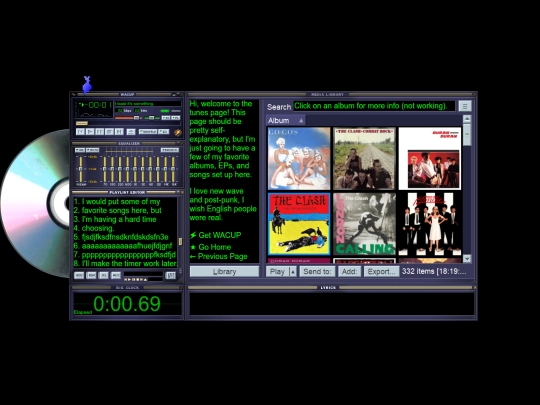Open the playlist list options button

click(x=170, y=275)
